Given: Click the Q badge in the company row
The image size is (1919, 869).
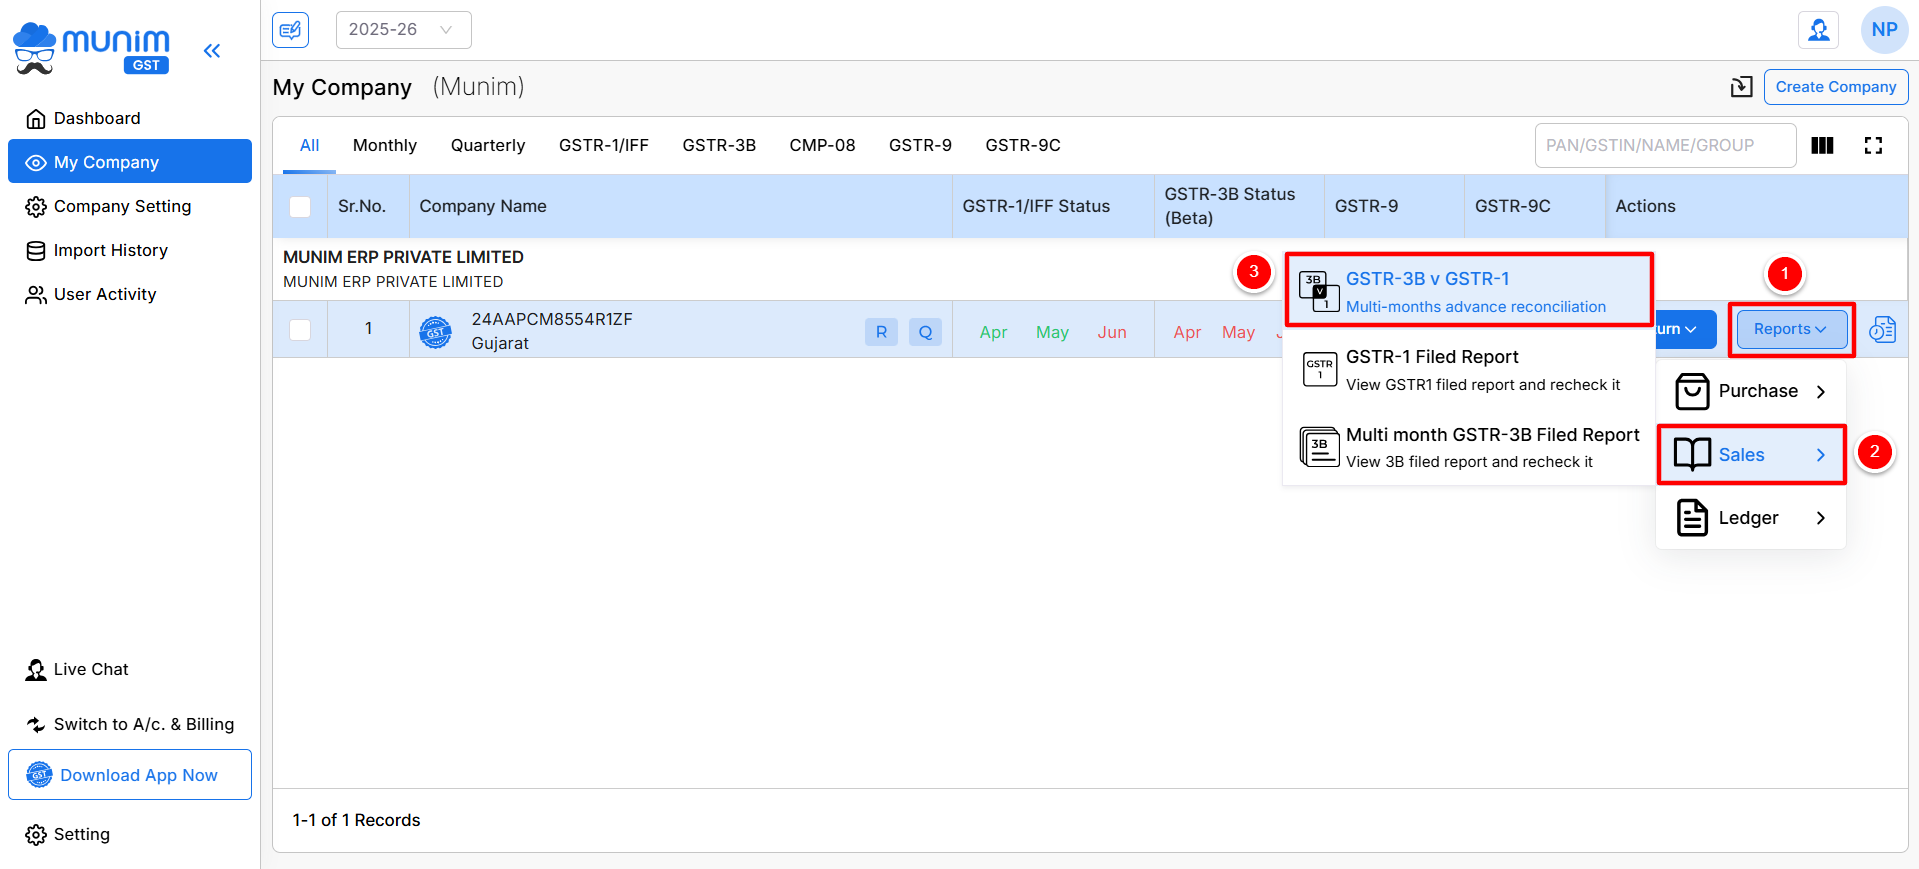Looking at the screenshot, I should coord(926,332).
